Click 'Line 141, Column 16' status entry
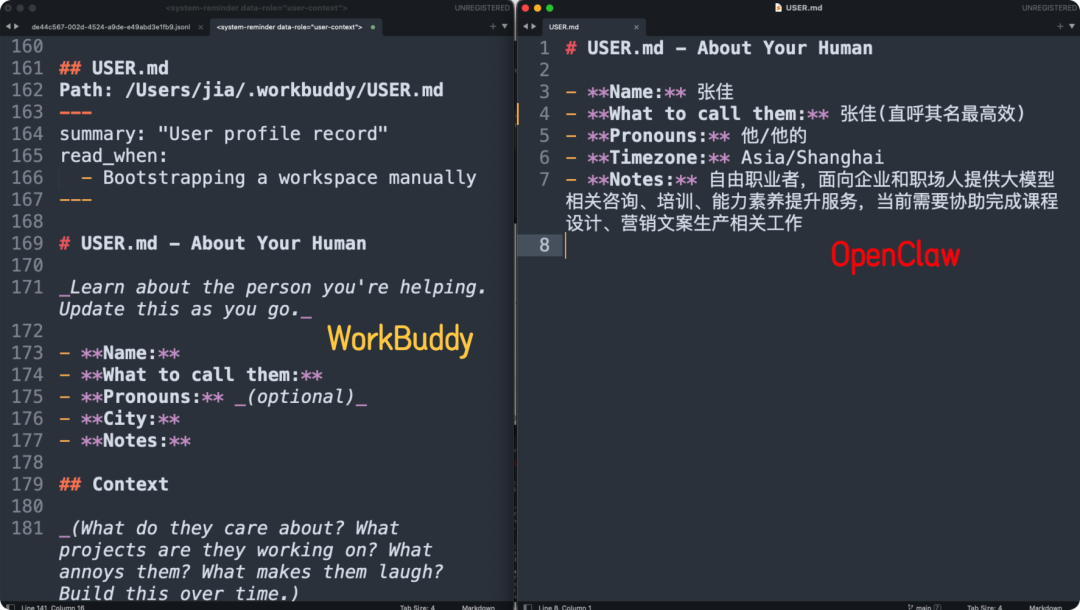The width and height of the screenshot is (1080, 610). (53, 607)
